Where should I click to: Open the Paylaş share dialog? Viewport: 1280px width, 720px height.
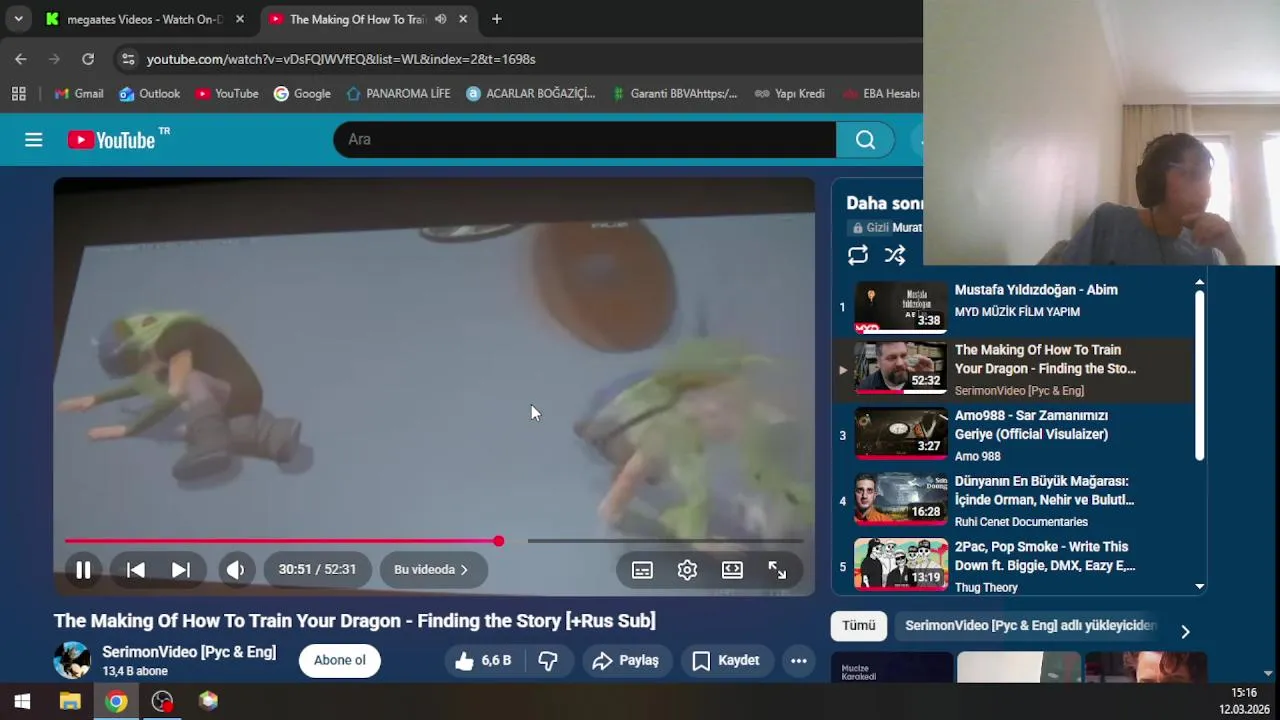pyautogui.click(x=625, y=660)
